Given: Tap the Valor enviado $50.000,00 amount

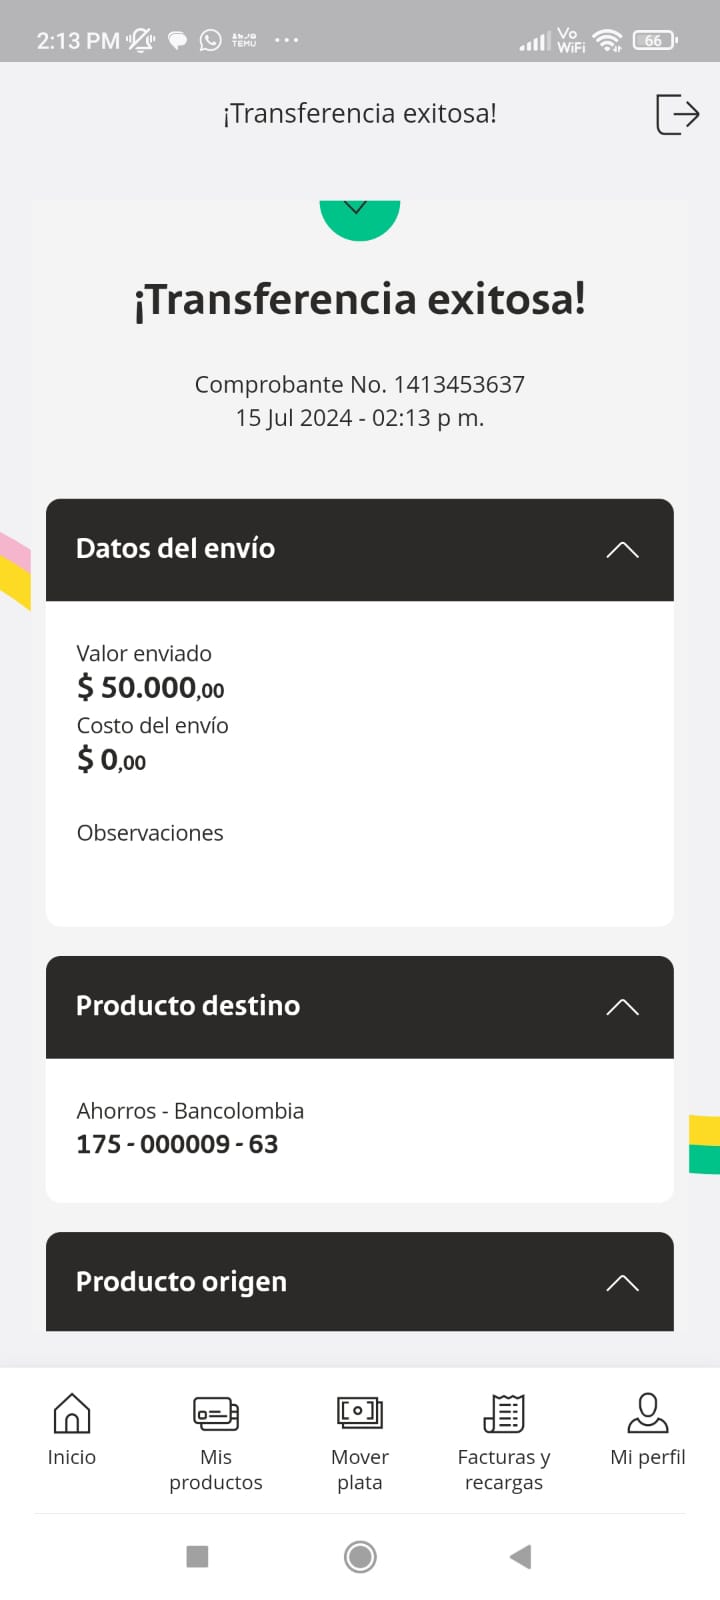Looking at the screenshot, I should [151, 688].
